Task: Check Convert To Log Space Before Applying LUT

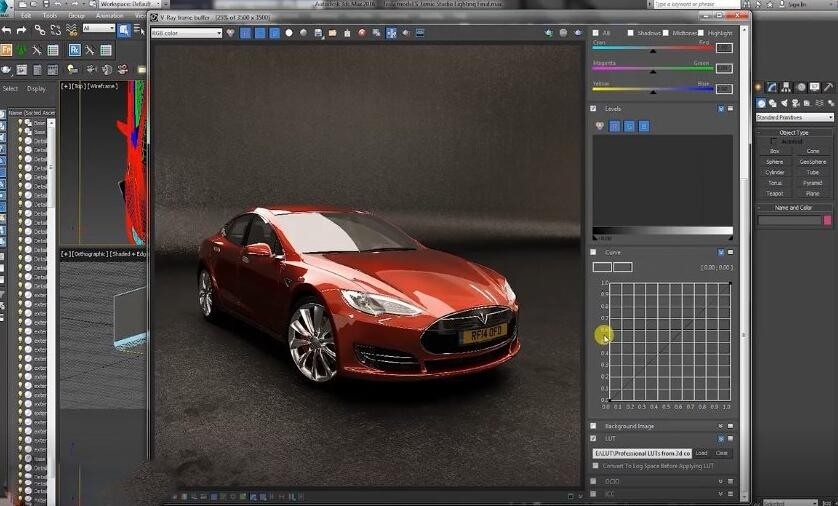Action: (595, 466)
